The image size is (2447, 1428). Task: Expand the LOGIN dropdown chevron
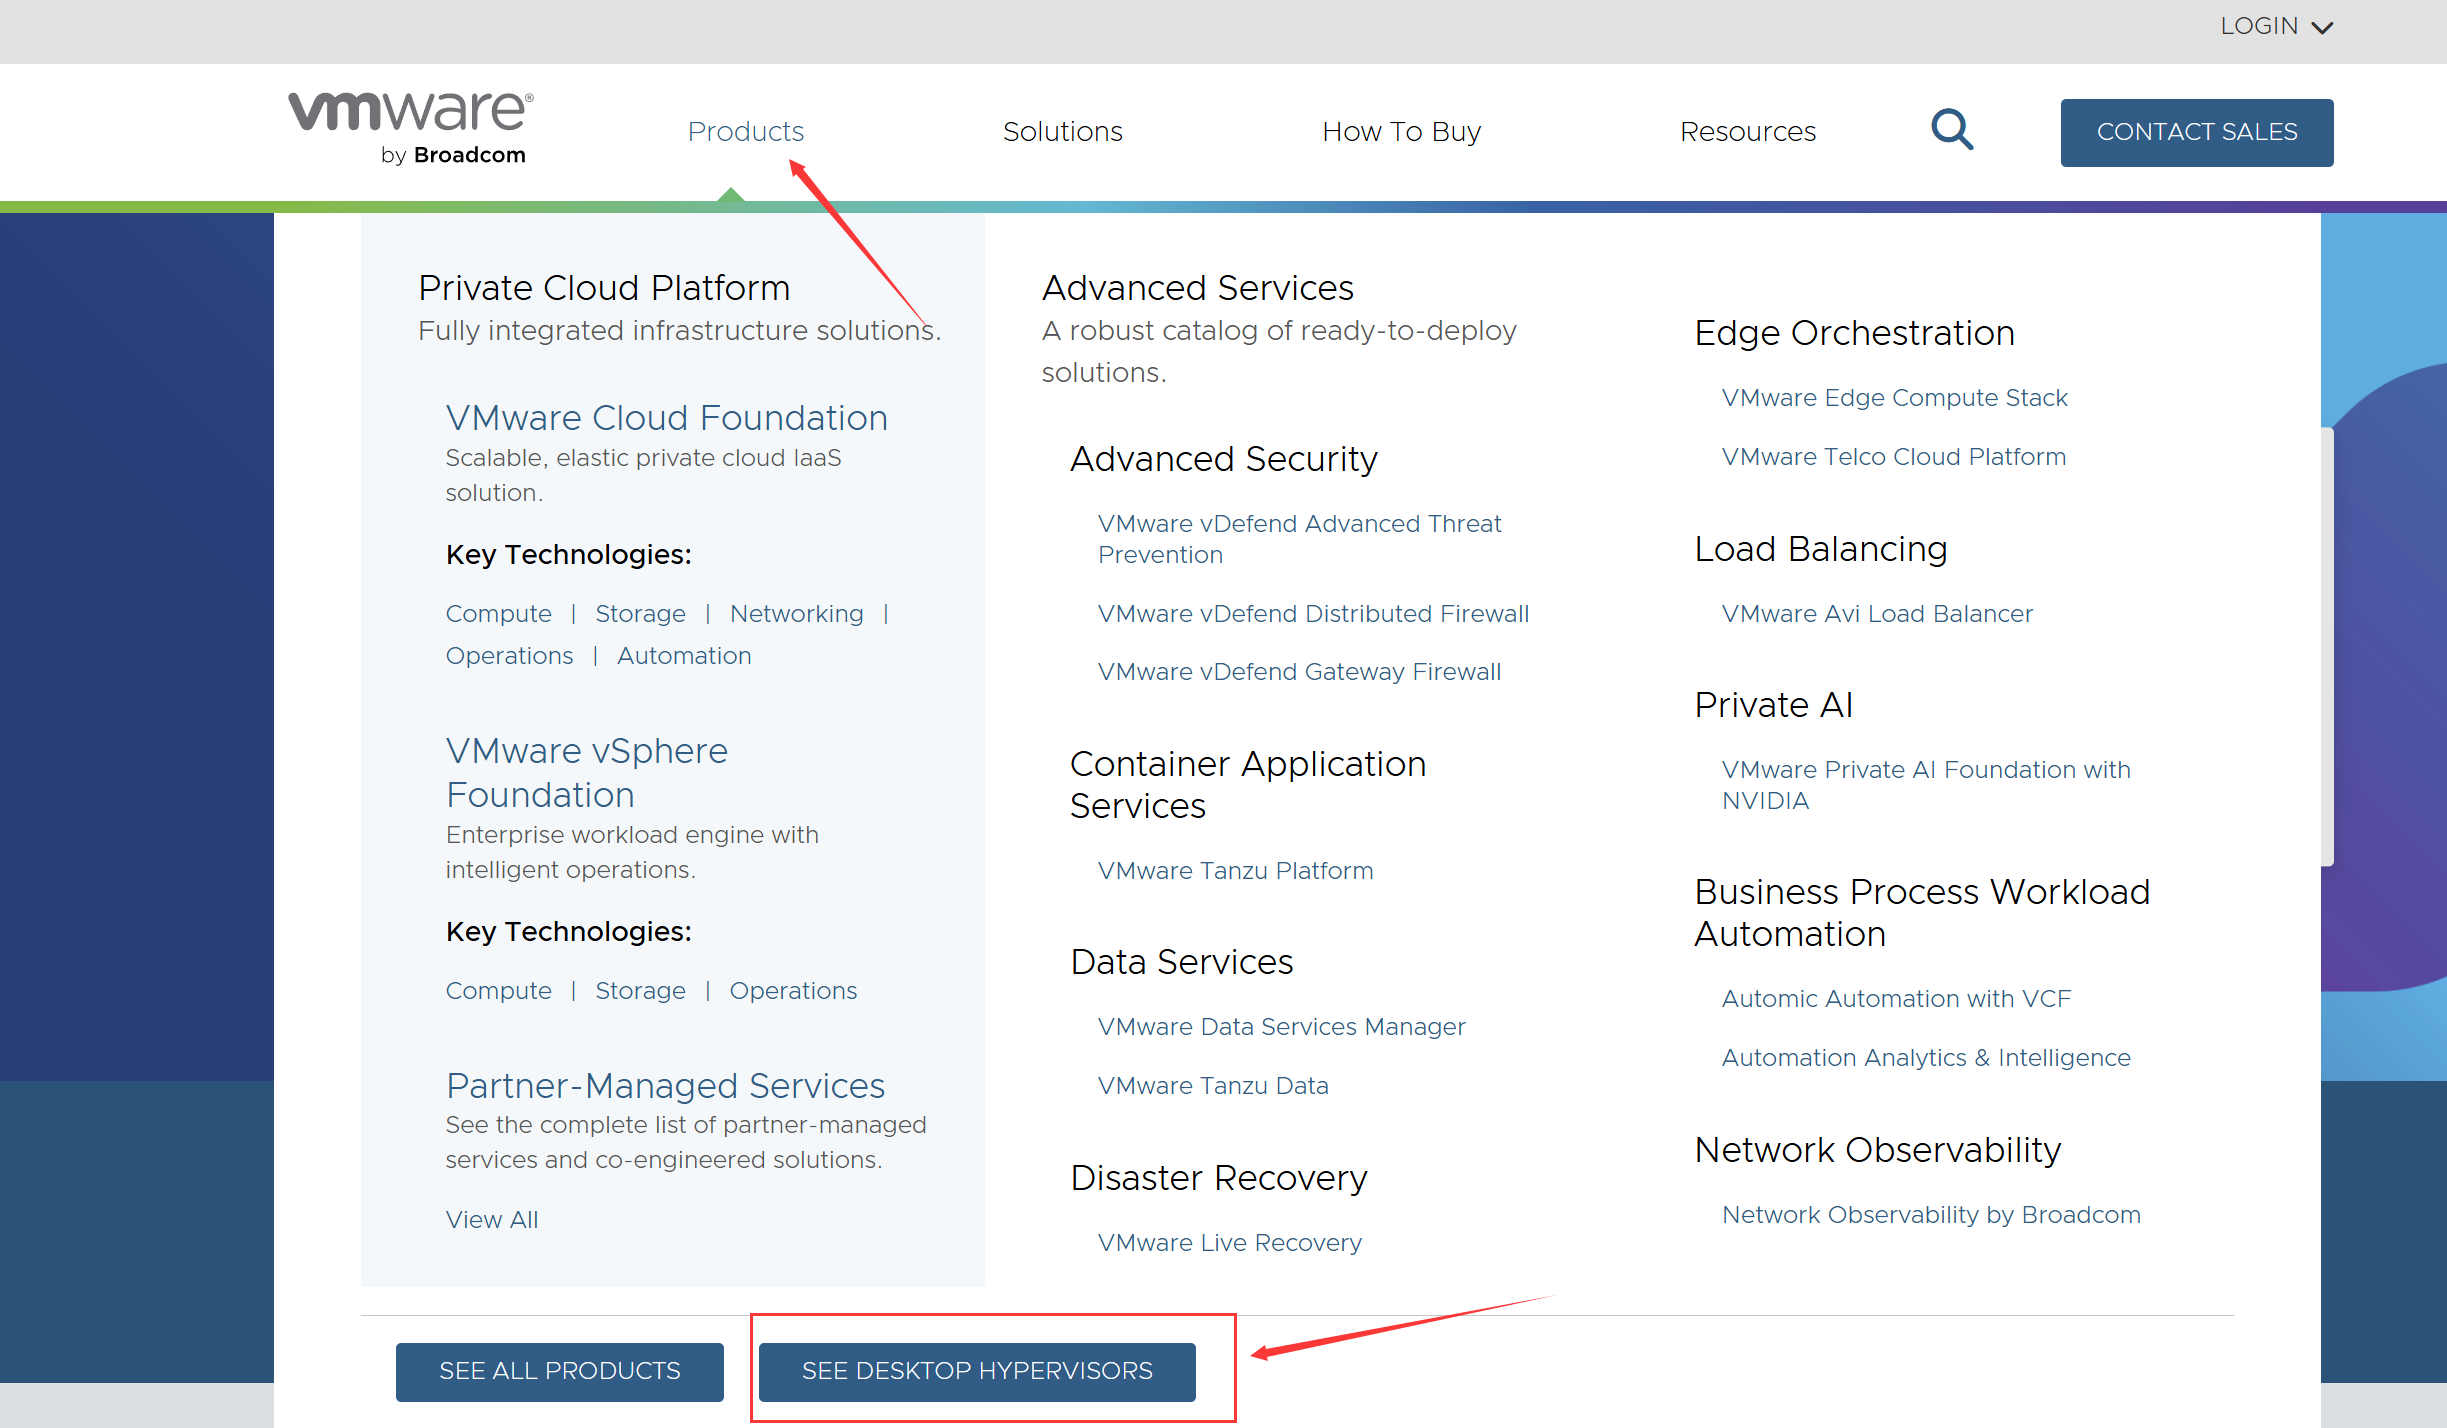2323,28
